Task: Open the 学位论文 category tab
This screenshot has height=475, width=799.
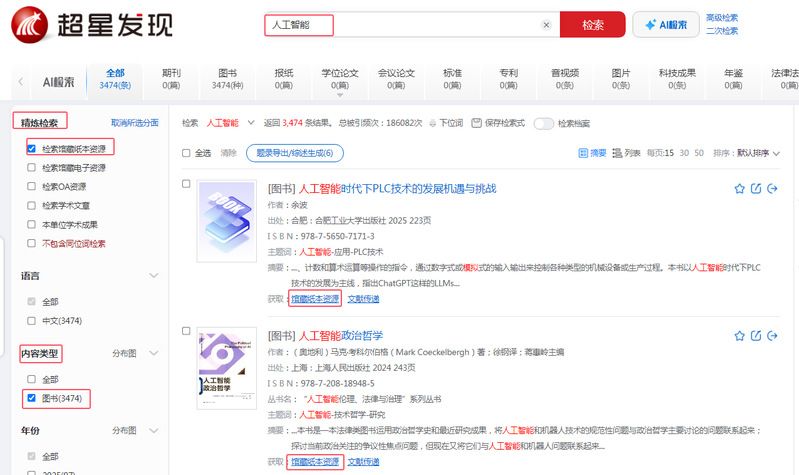Action: (x=339, y=79)
